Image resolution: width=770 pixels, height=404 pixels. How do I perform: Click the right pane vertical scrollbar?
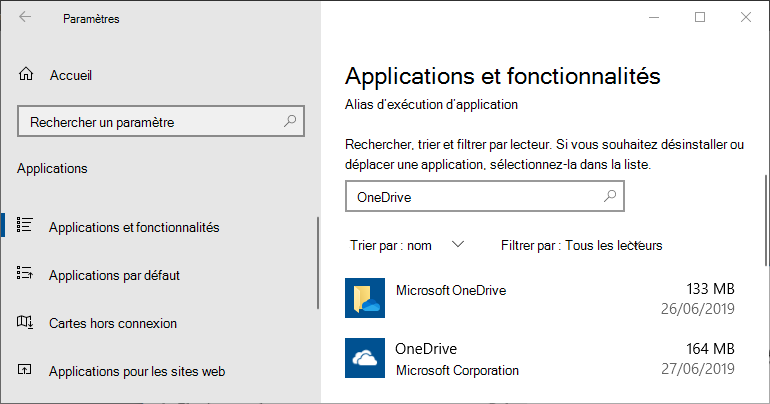click(766, 220)
